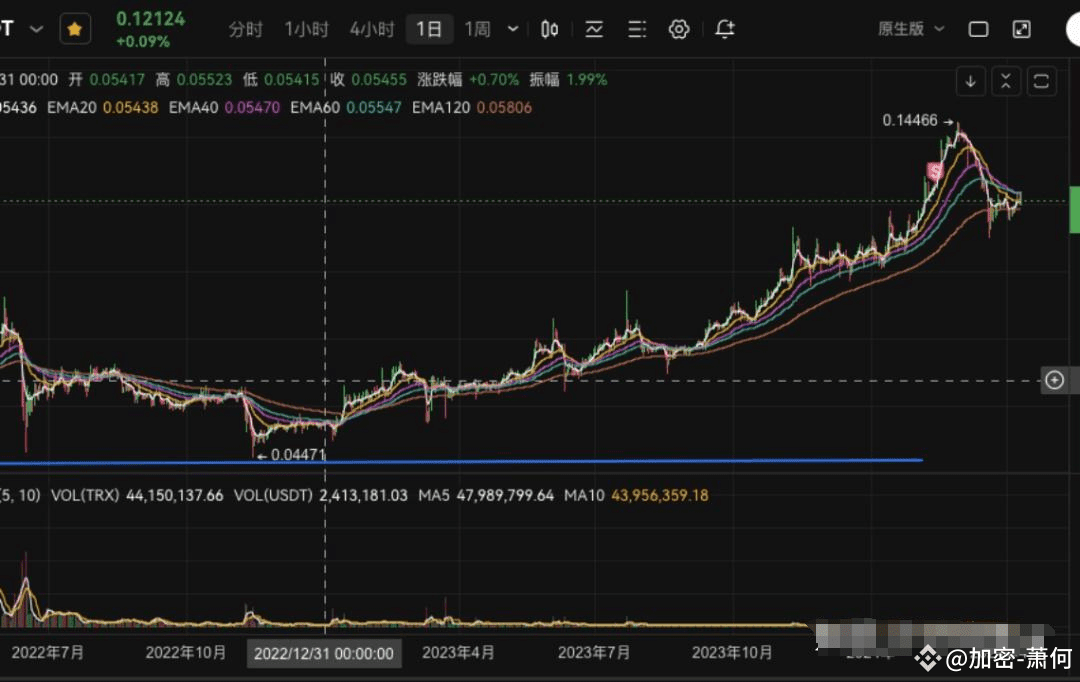Click the fullscreen expand icon
1080x682 pixels.
[x=1021, y=29]
